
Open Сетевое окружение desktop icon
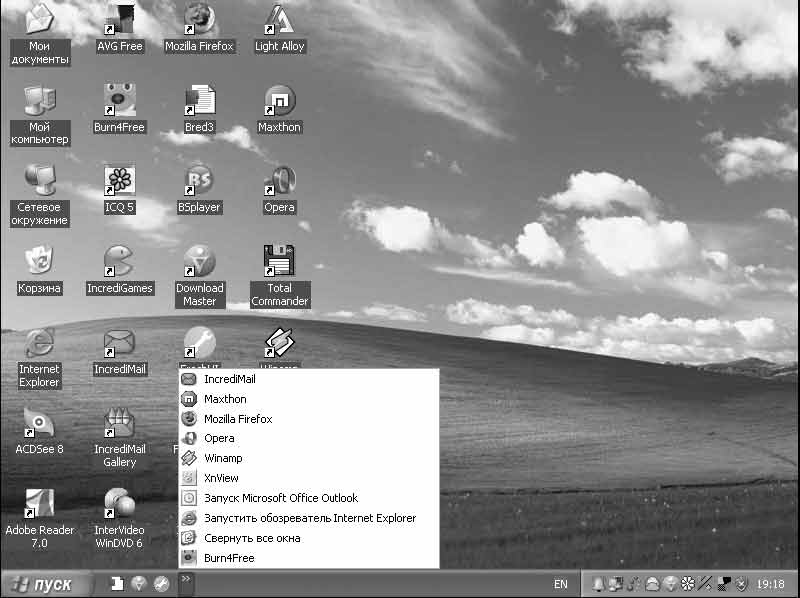(39, 195)
